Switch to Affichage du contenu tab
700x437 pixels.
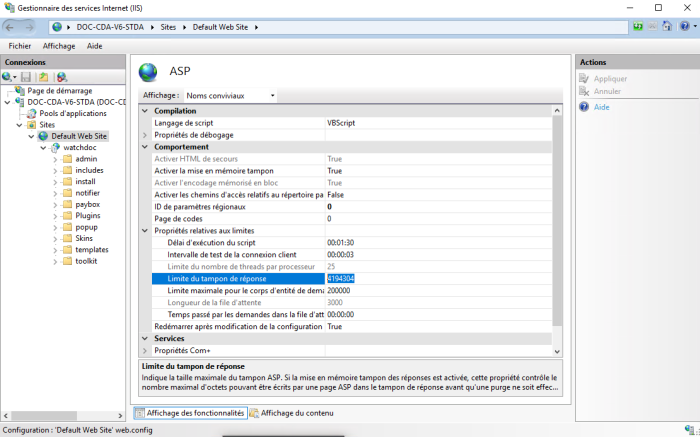pyautogui.click(x=297, y=413)
